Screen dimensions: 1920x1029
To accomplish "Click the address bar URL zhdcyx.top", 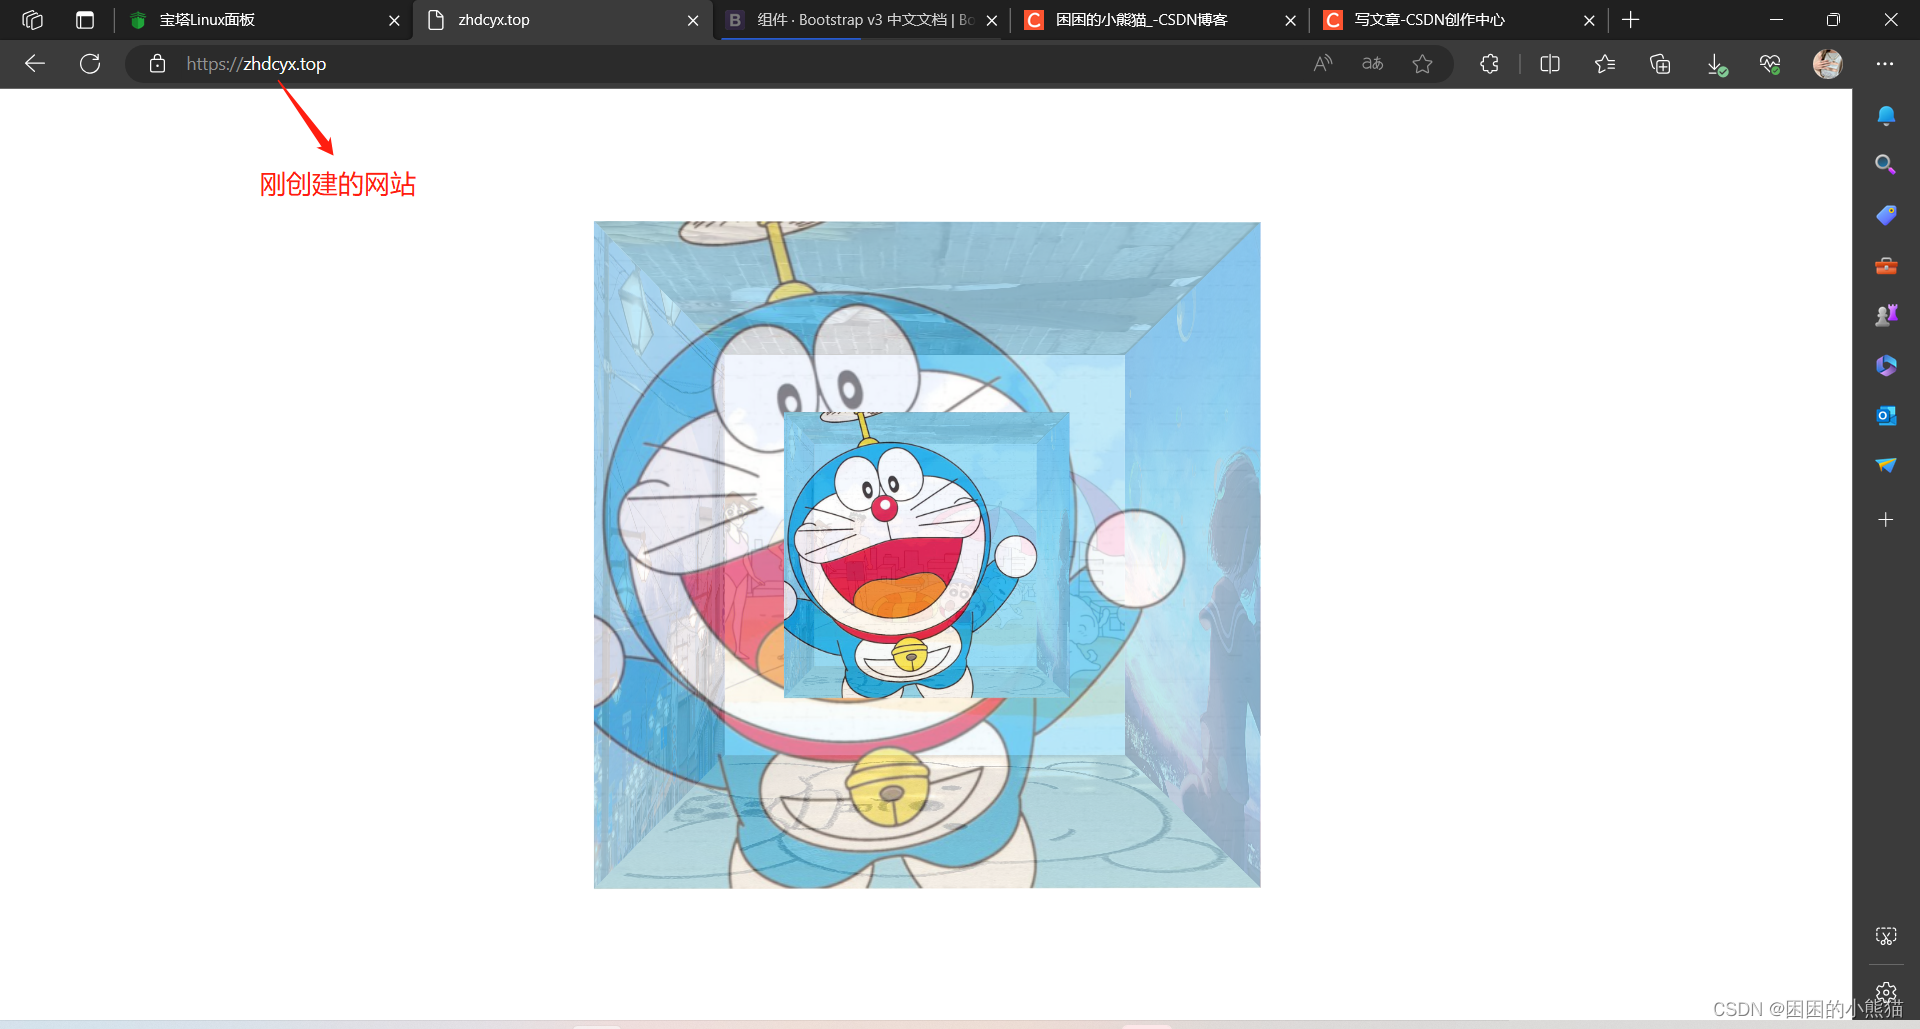I will click(256, 64).
